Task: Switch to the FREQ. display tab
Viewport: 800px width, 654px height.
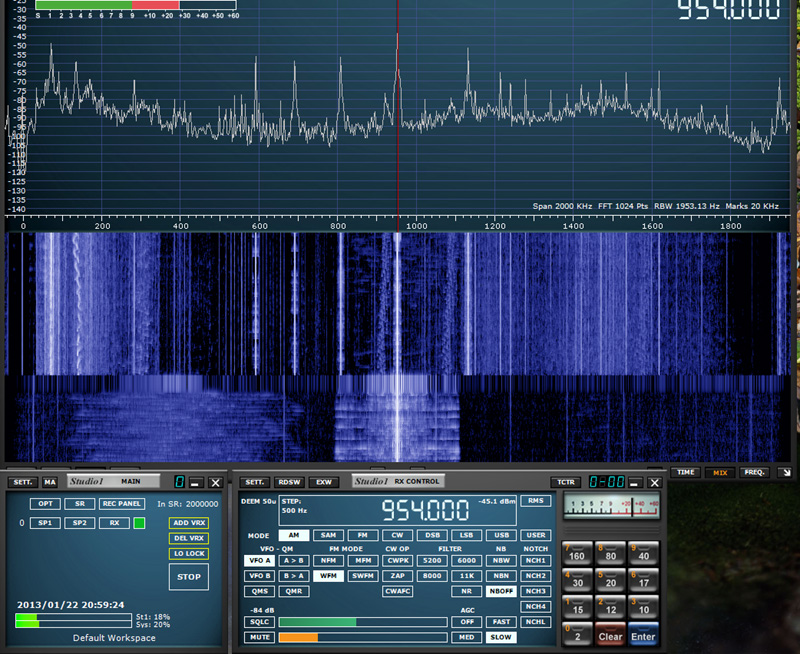Action: point(753,472)
